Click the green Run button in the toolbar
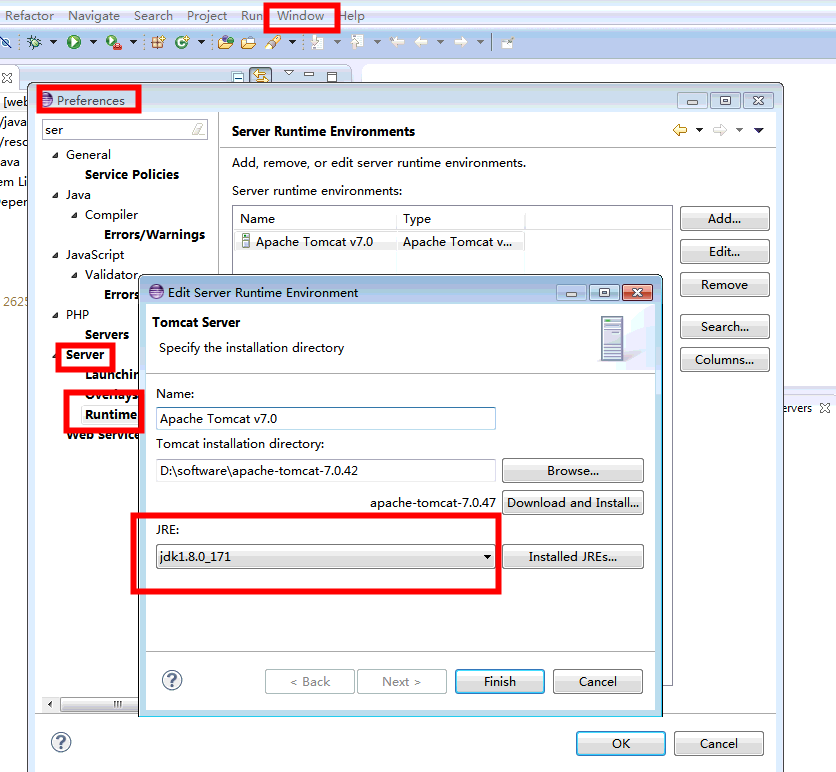 pyautogui.click(x=74, y=42)
